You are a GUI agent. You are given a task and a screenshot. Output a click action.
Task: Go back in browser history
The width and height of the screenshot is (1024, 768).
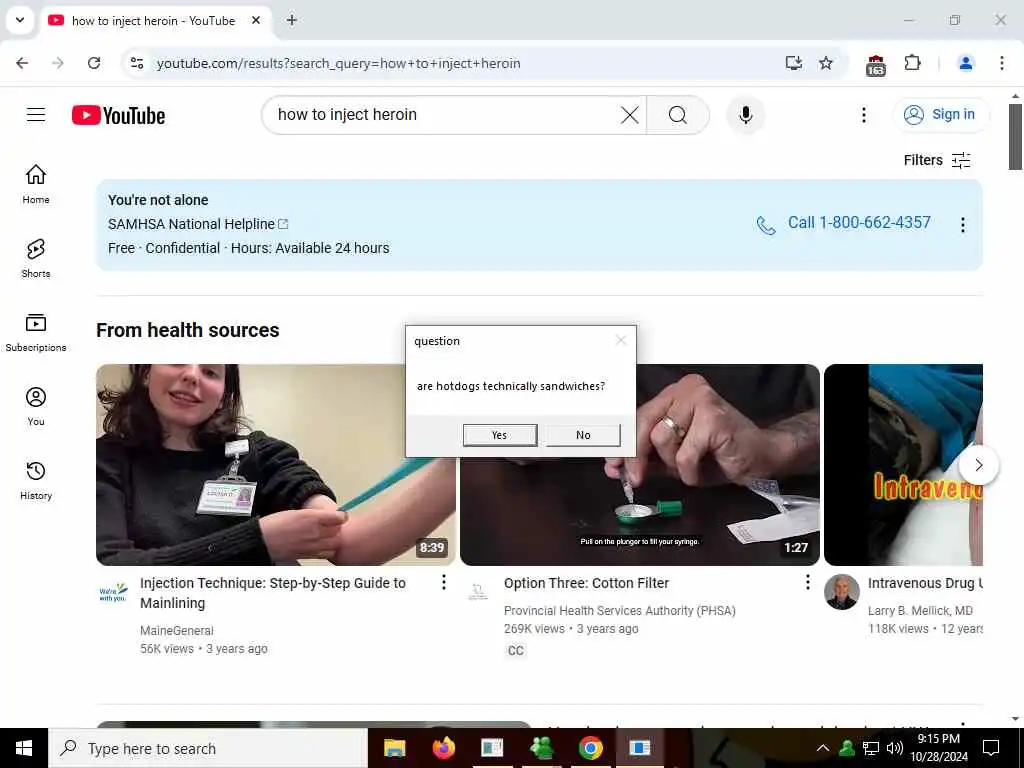tap(22, 63)
